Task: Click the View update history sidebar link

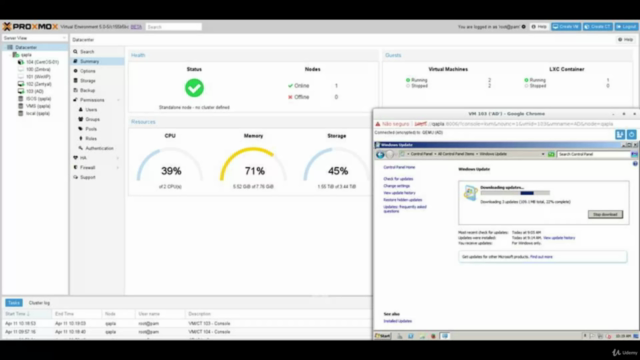Action: (x=399, y=193)
